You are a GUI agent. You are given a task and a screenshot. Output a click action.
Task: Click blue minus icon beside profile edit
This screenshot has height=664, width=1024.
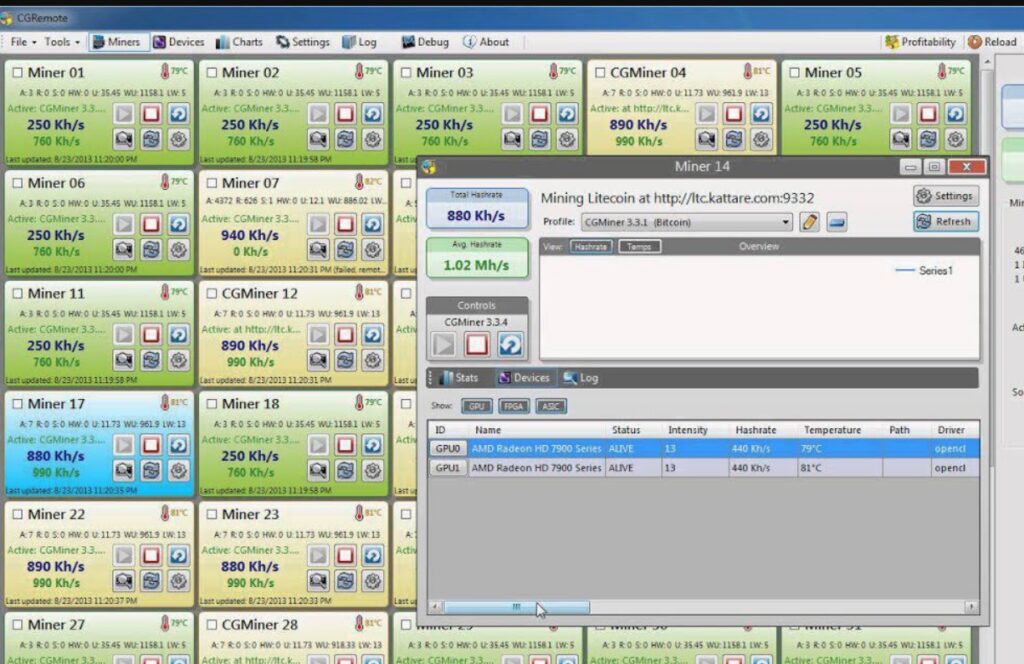837,222
